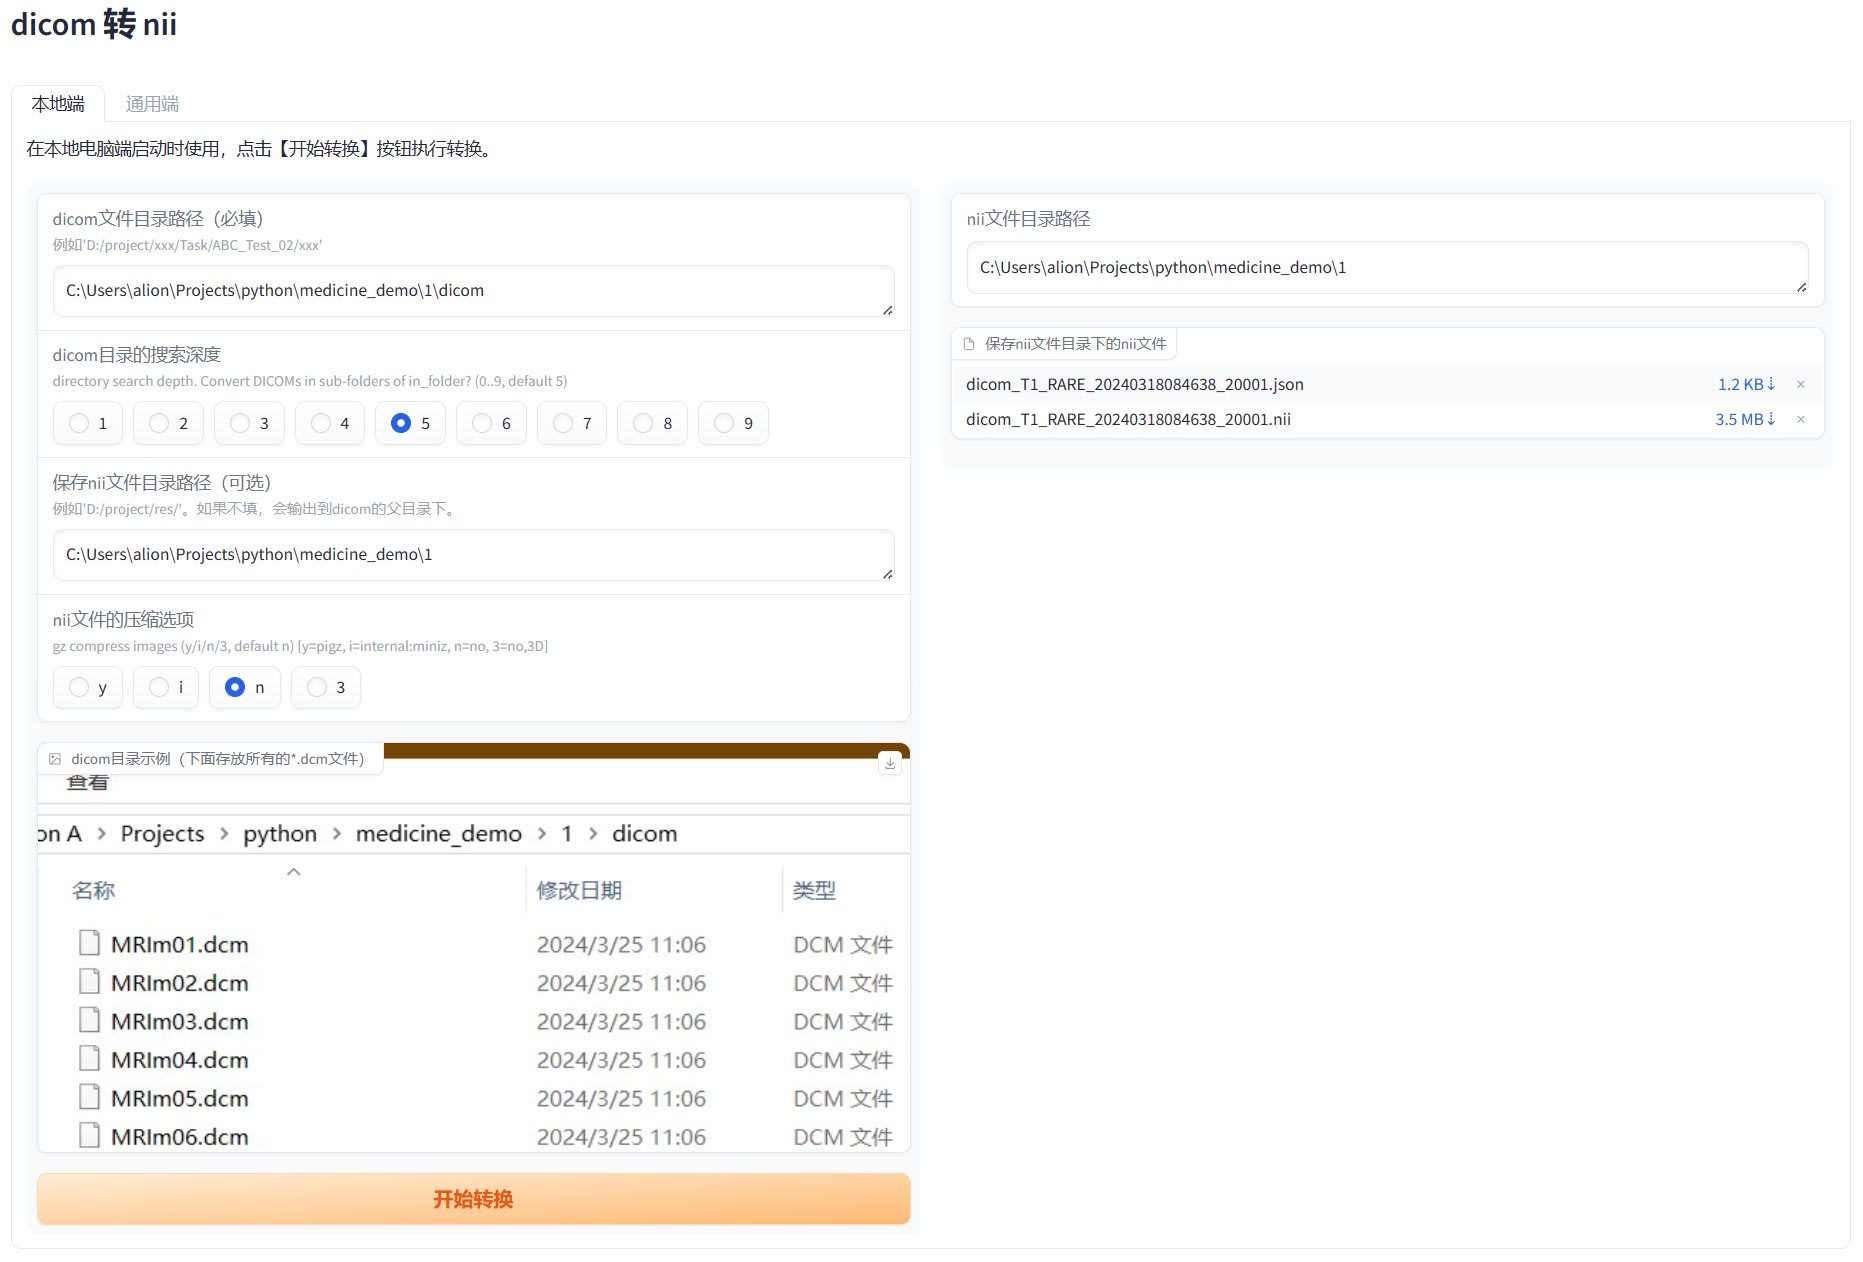Switch to the 本地端 tab

[x=58, y=104]
